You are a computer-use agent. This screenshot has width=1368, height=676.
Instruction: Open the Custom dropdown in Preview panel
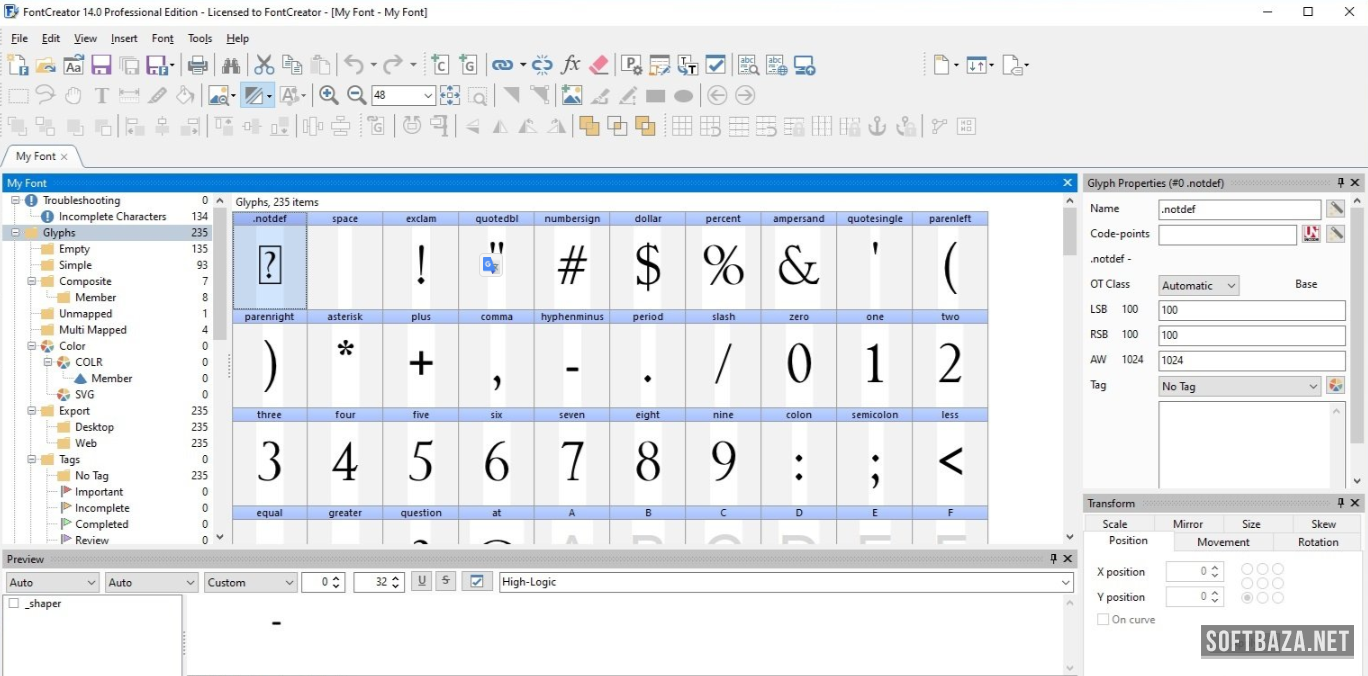click(251, 582)
